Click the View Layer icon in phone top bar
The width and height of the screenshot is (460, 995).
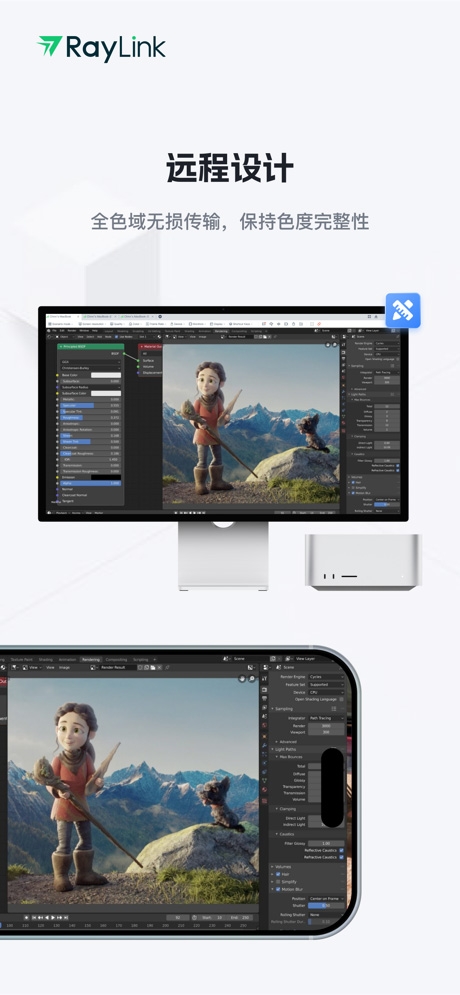tap(288, 659)
